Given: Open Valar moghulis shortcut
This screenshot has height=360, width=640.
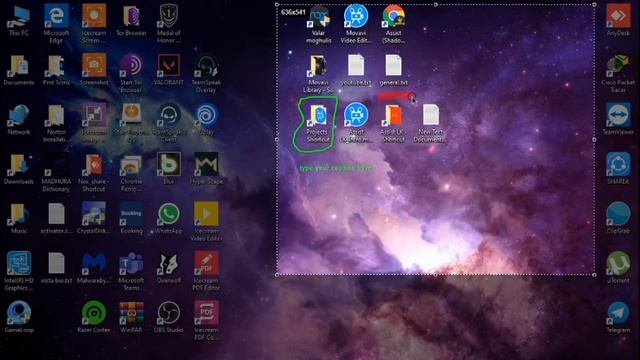Looking at the screenshot, I should click(x=318, y=24).
